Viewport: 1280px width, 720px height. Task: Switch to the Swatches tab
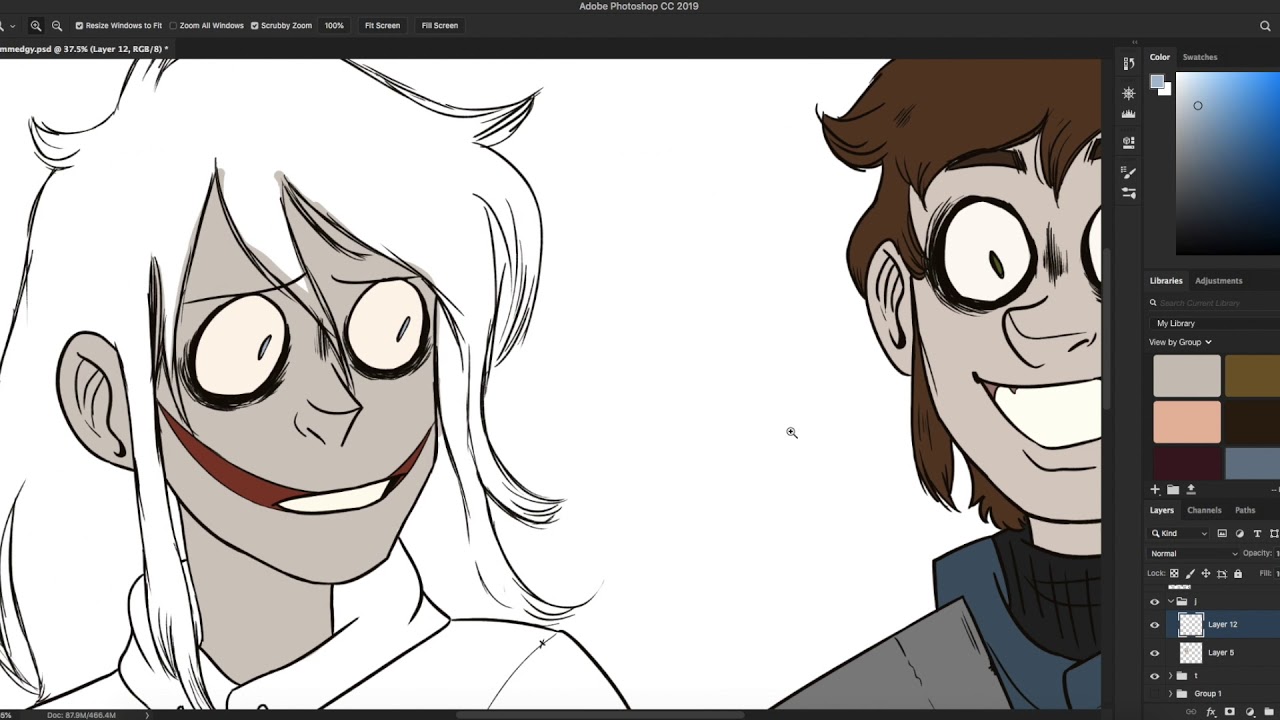click(x=1200, y=57)
